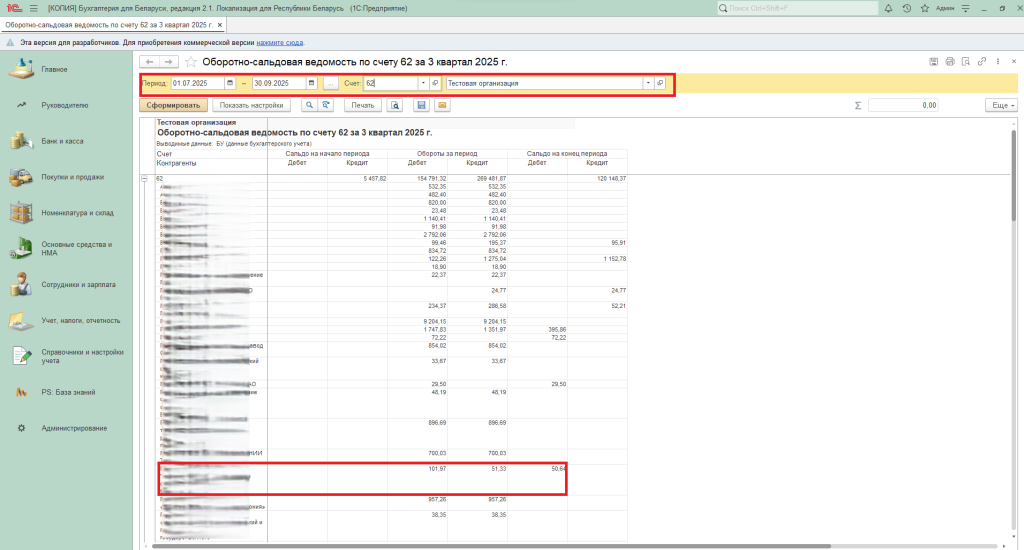Image resolution: width=1024 pixels, height=550 pixels.
Task: Close the Оборотно-сальдовая ведомость tab
Action: point(219,23)
